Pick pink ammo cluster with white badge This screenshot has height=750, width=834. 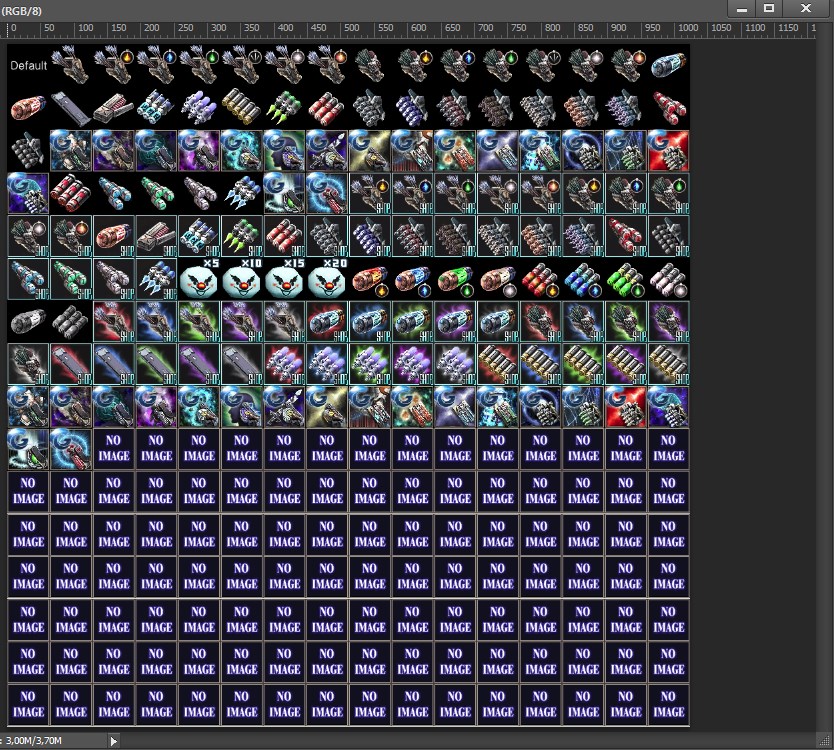point(669,280)
